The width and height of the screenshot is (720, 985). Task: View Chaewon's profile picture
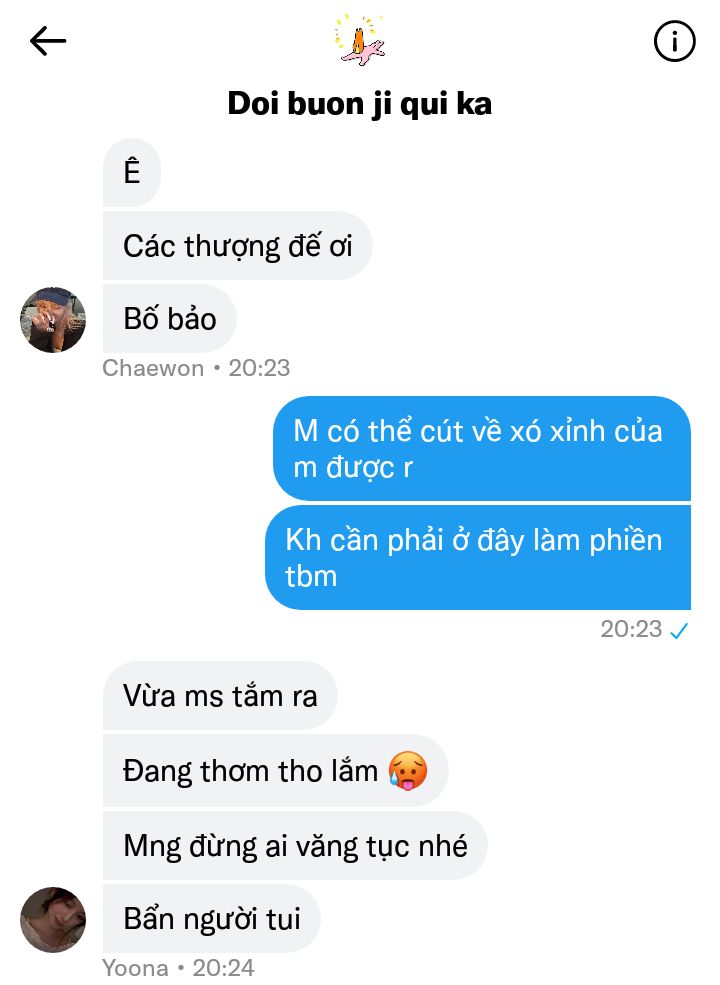tap(53, 320)
